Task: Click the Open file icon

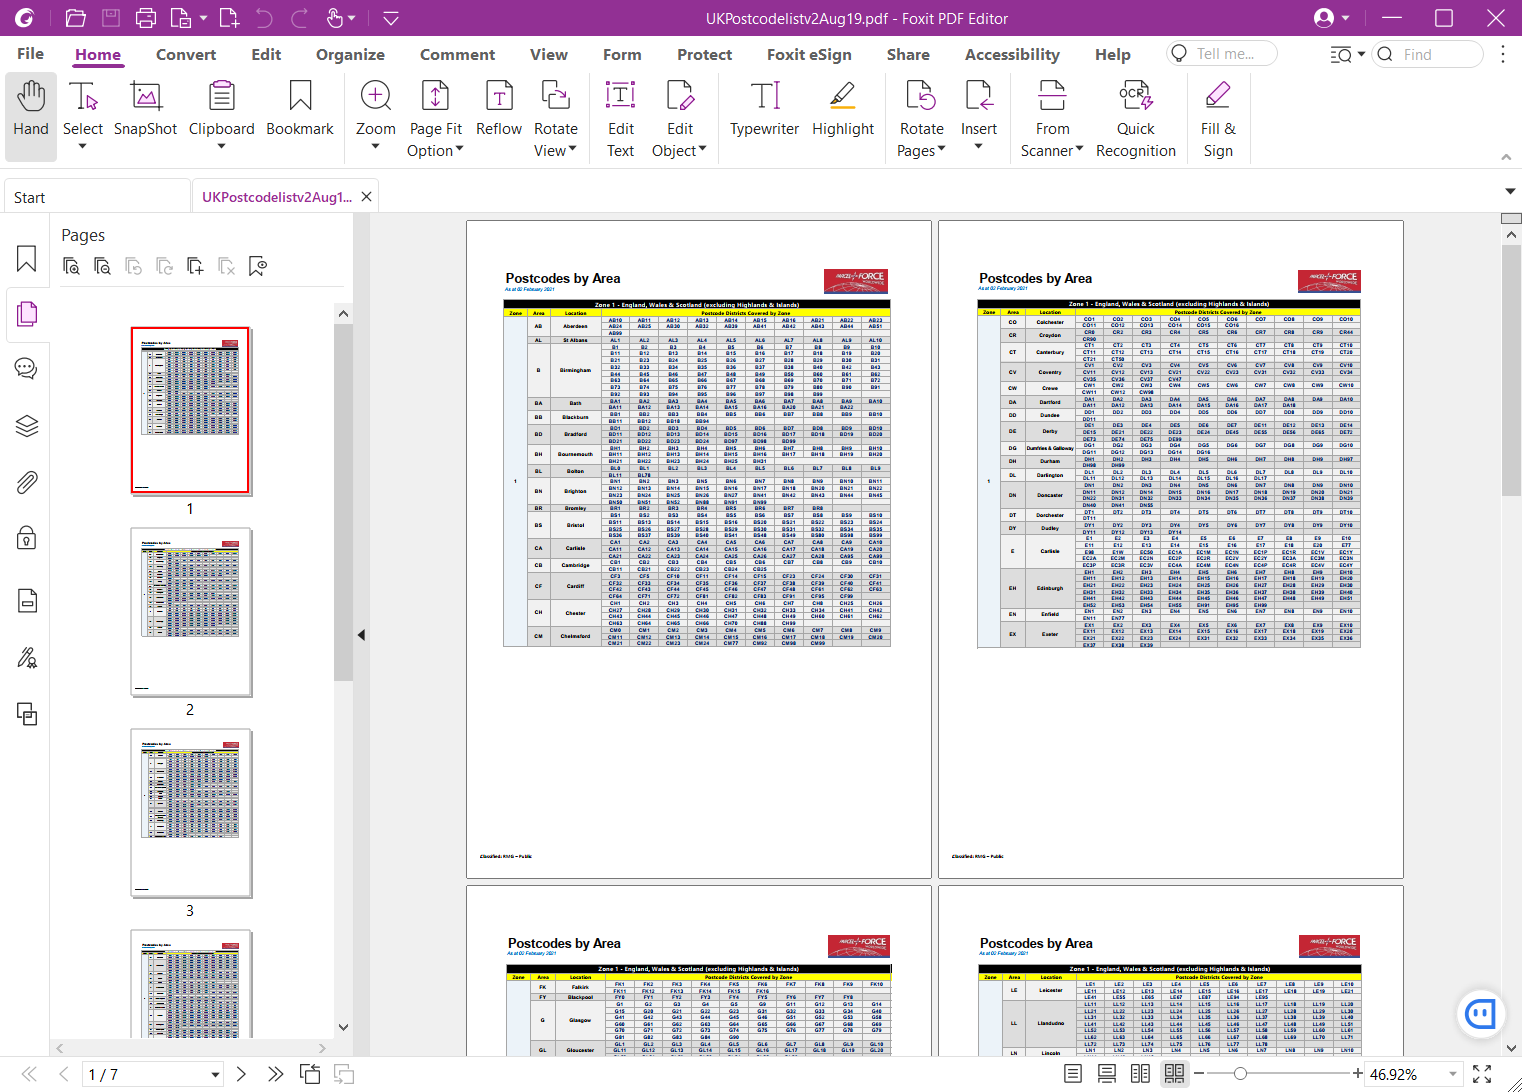Action: [75, 18]
